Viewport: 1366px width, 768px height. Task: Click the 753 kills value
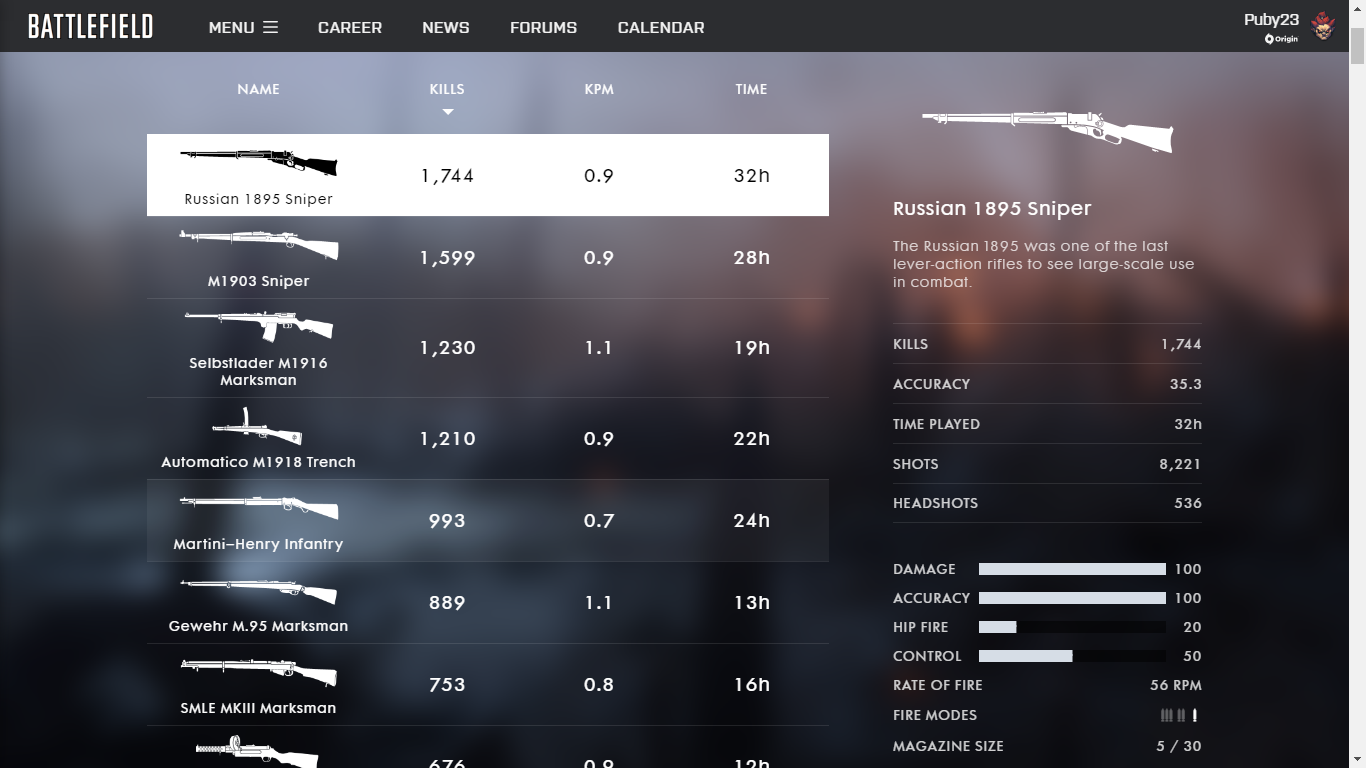point(447,685)
